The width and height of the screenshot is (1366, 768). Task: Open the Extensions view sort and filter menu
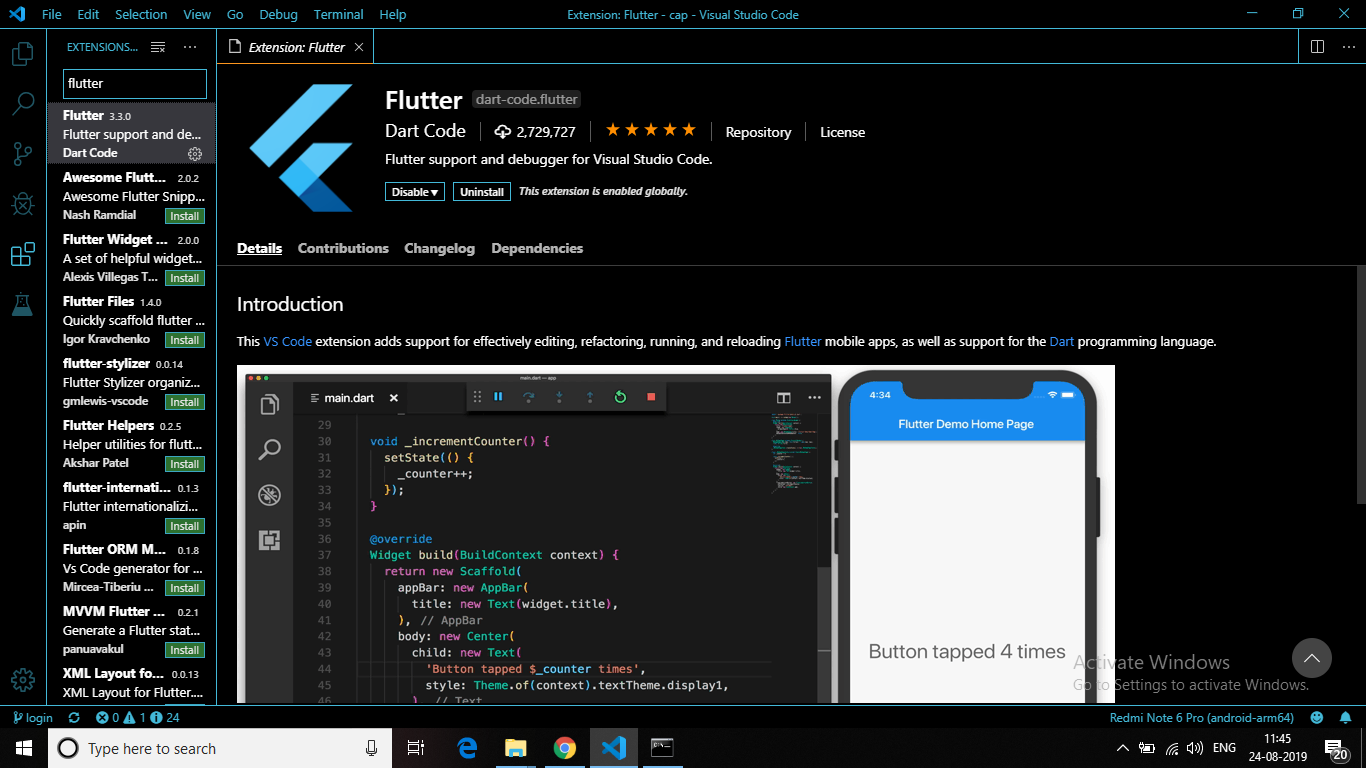157,46
